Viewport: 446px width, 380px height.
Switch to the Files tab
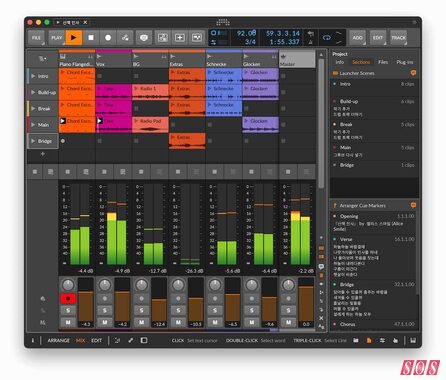383,62
